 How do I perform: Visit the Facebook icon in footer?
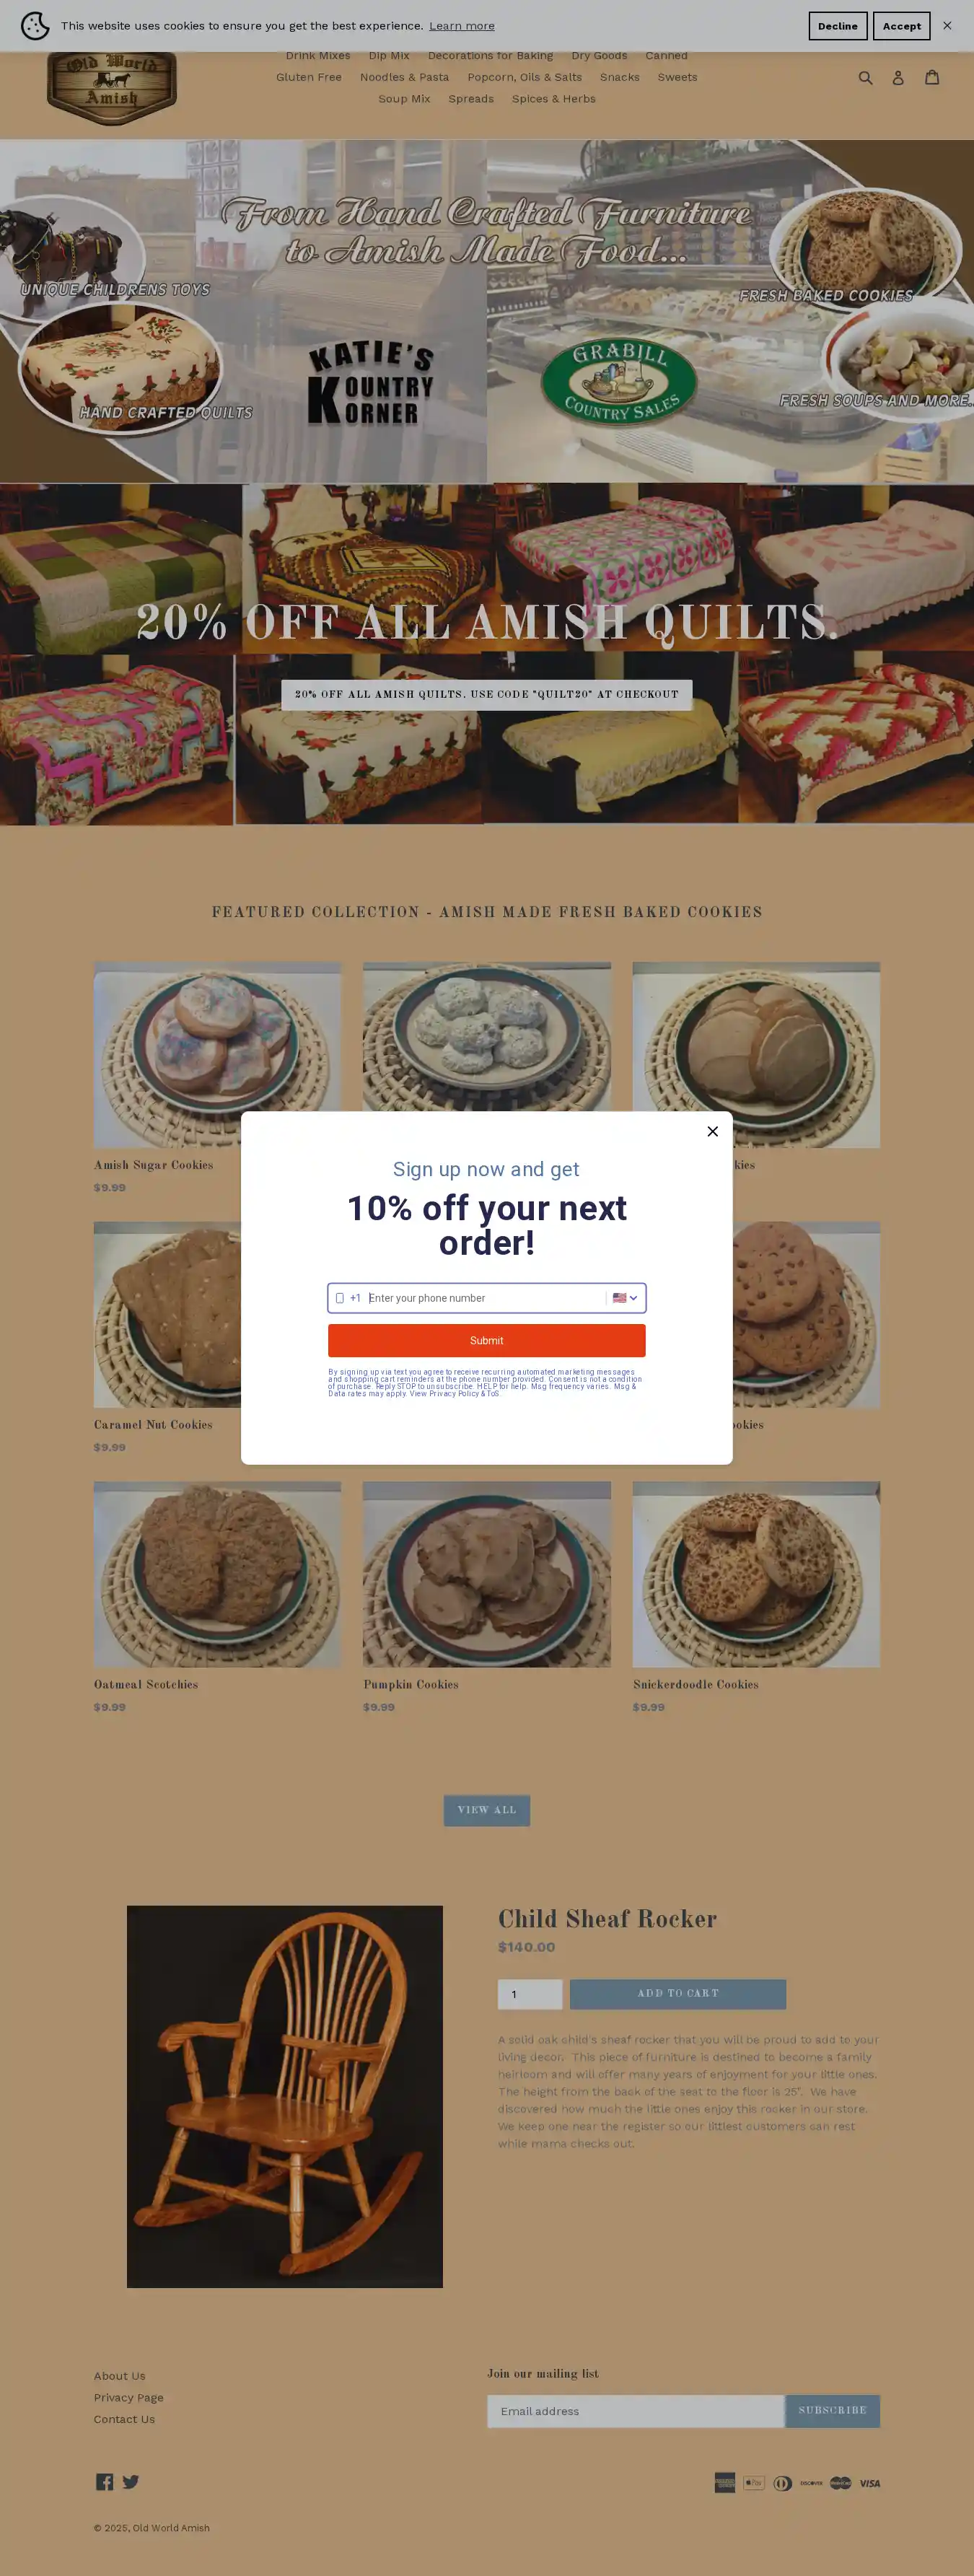pyautogui.click(x=104, y=2482)
